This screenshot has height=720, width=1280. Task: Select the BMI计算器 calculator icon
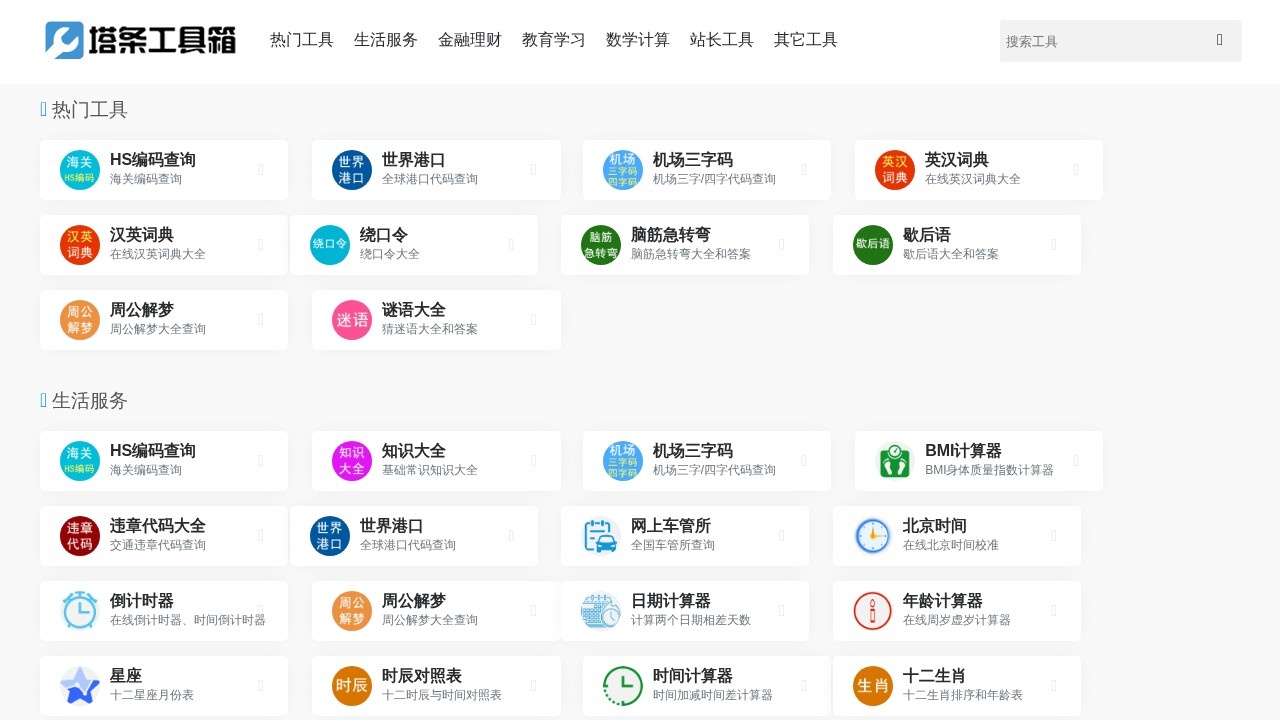point(893,460)
